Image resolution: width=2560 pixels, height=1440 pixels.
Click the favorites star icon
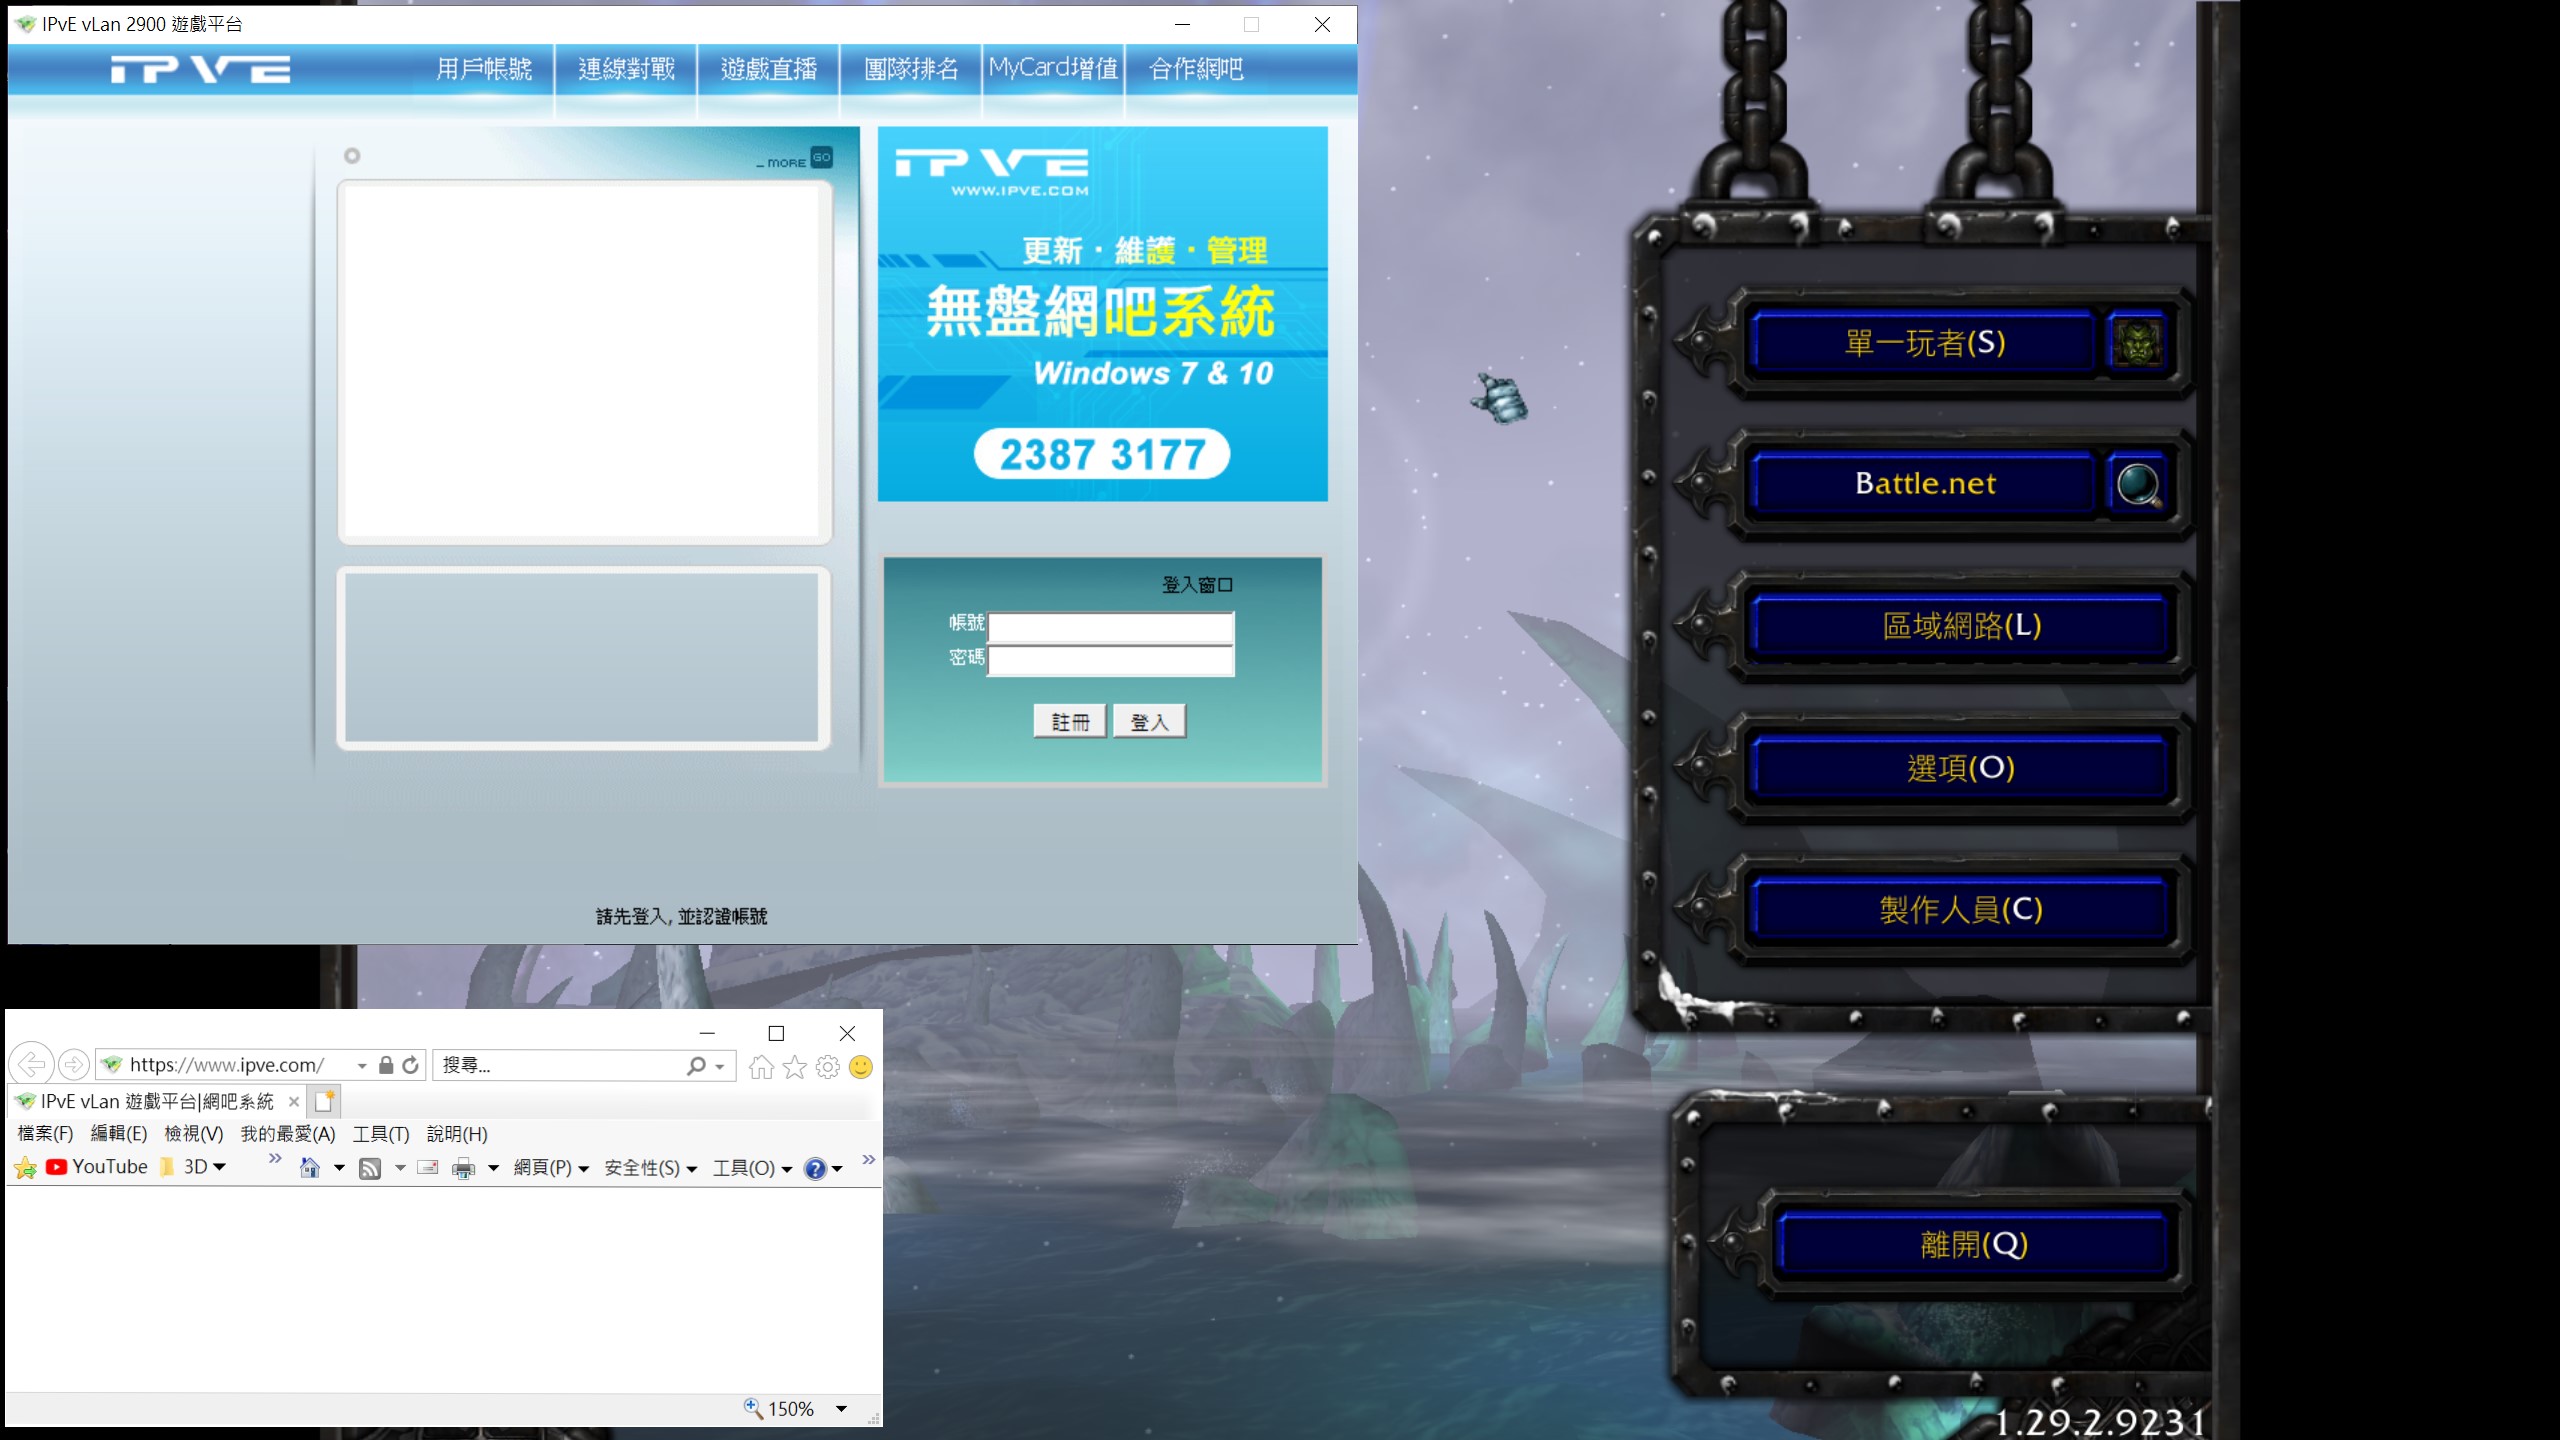(x=794, y=1067)
